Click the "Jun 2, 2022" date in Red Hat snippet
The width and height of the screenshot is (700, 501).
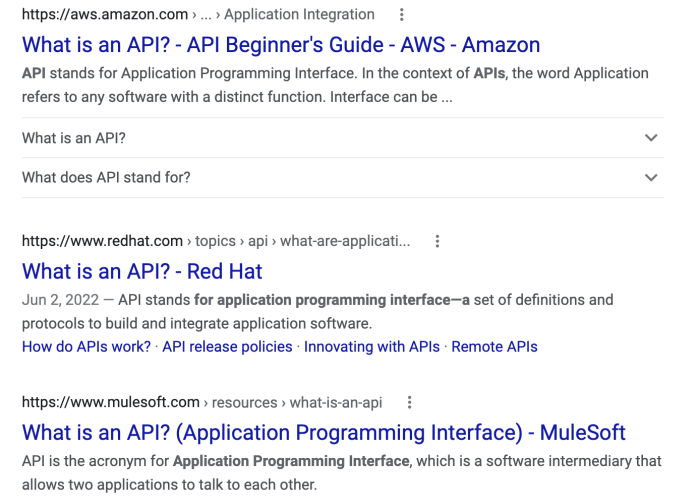[60, 300]
